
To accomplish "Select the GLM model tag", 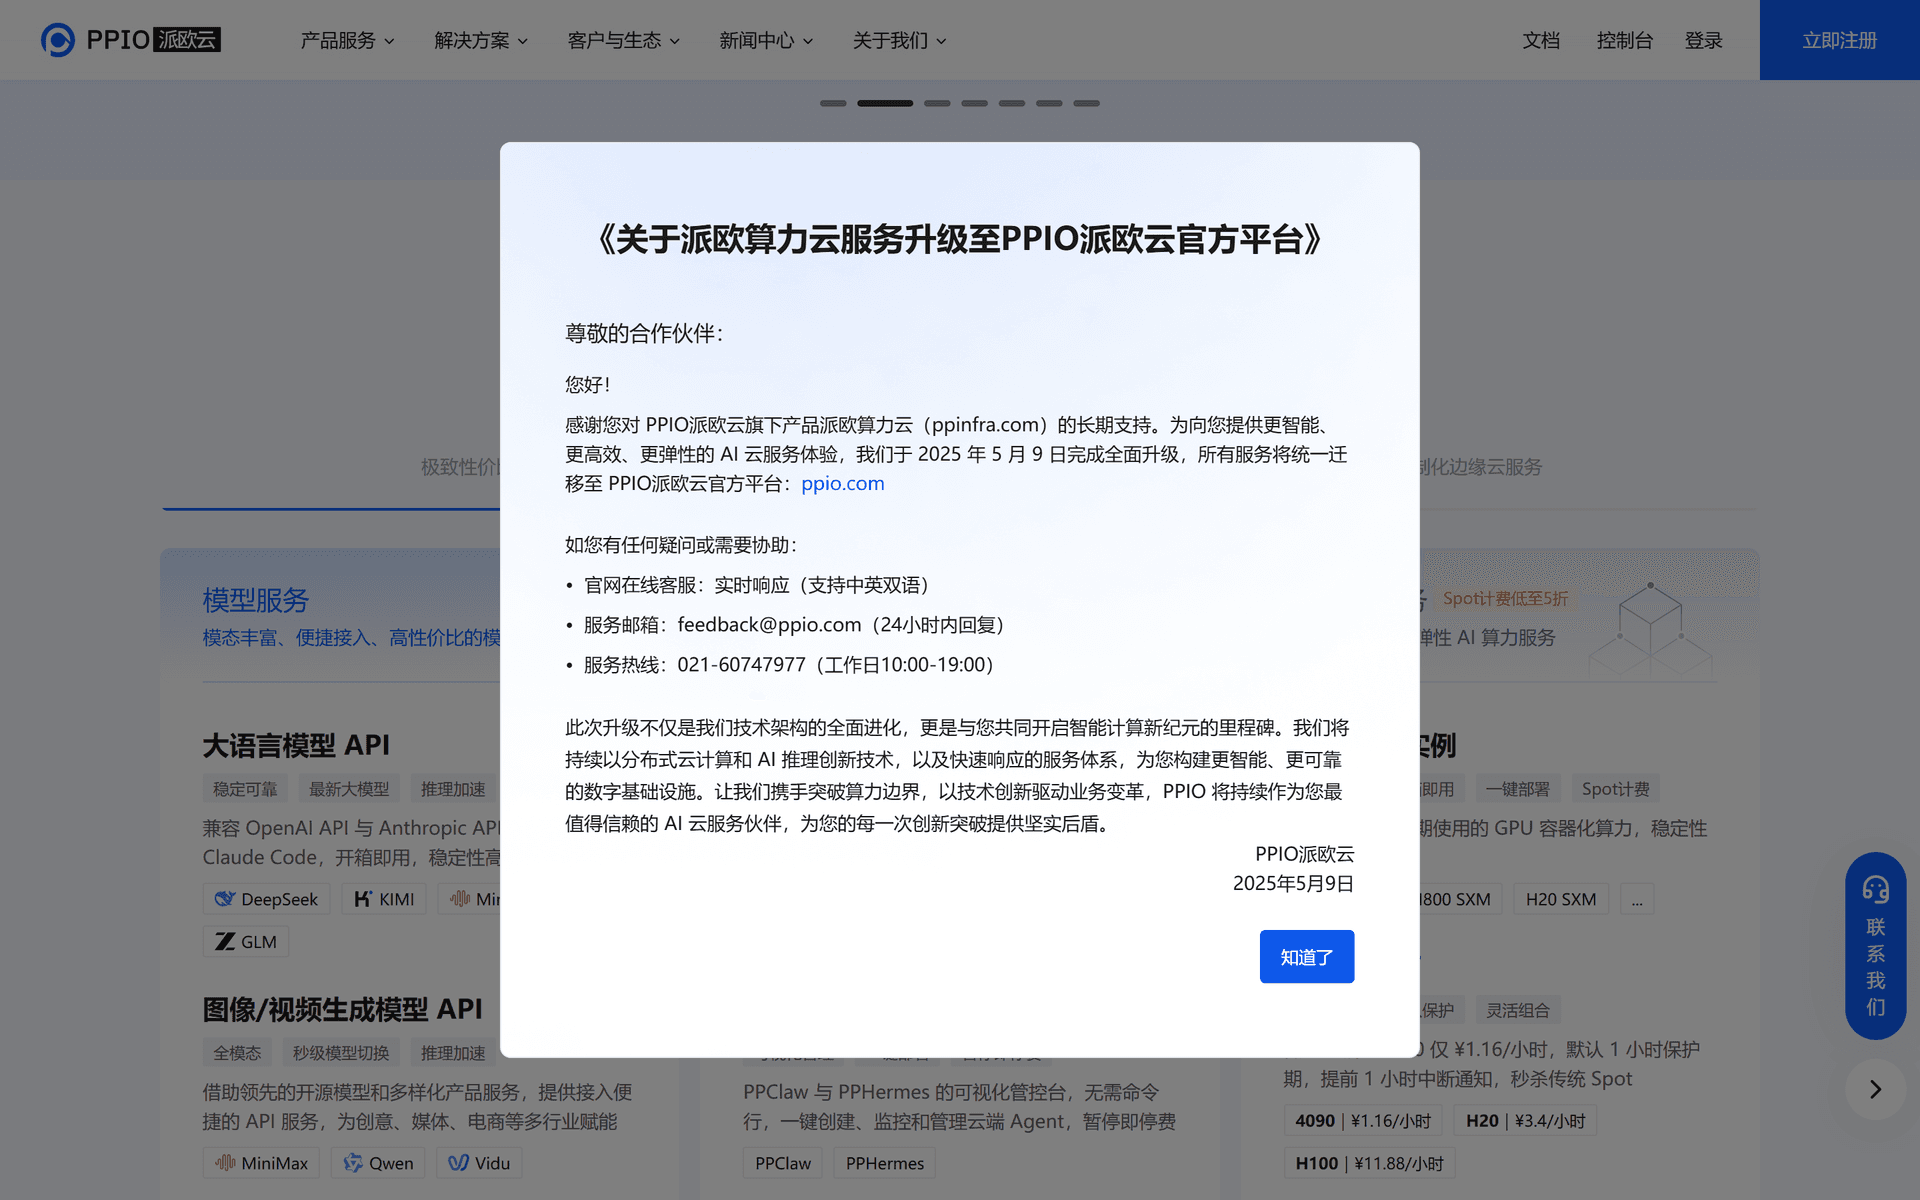I will pyautogui.click(x=246, y=942).
